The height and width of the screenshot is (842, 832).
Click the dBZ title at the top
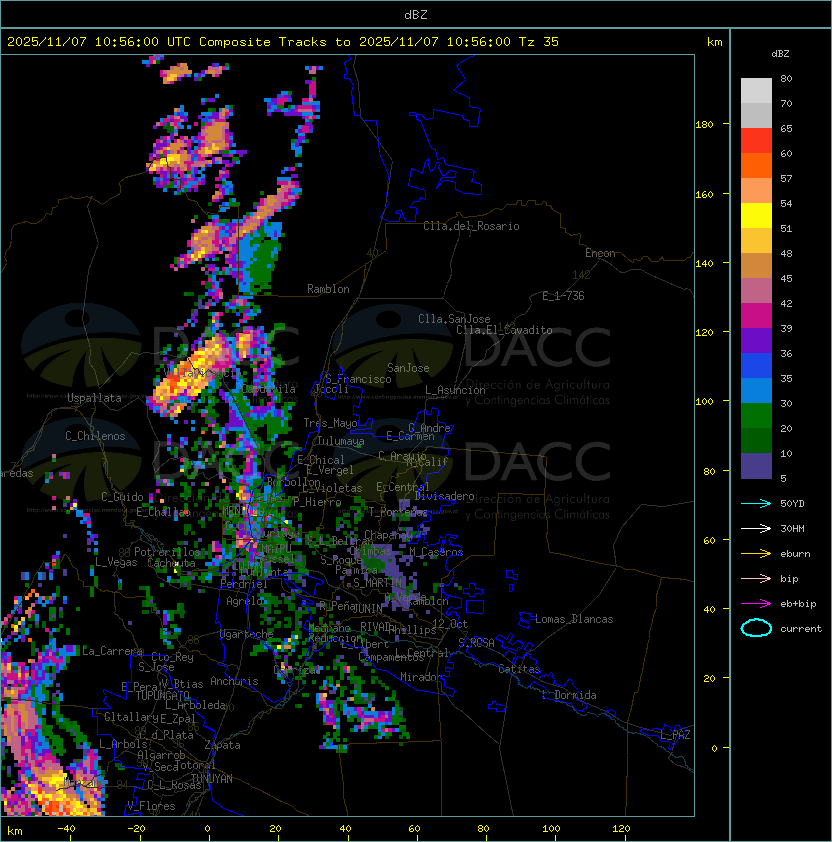416,15
